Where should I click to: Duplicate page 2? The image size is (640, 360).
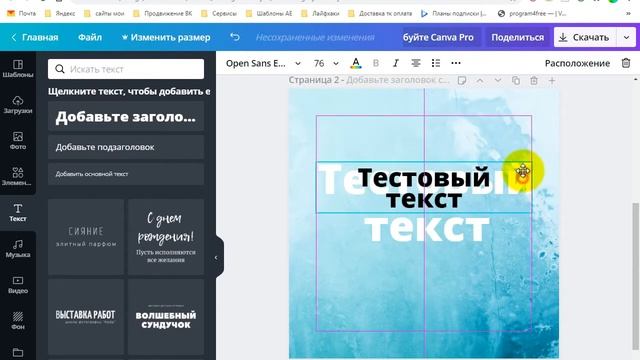[516, 80]
